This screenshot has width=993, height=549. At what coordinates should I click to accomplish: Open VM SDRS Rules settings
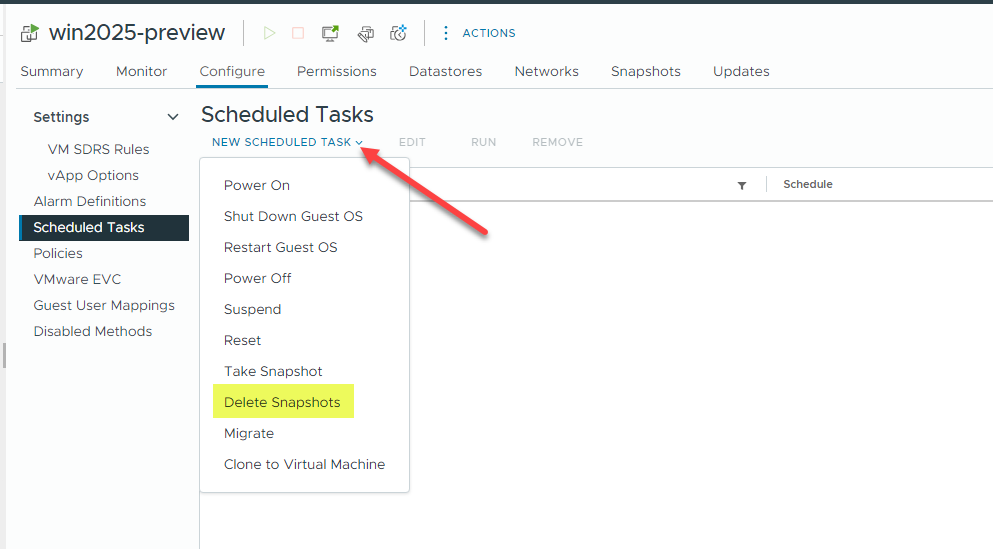pyautogui.click(x=98, y=149)
